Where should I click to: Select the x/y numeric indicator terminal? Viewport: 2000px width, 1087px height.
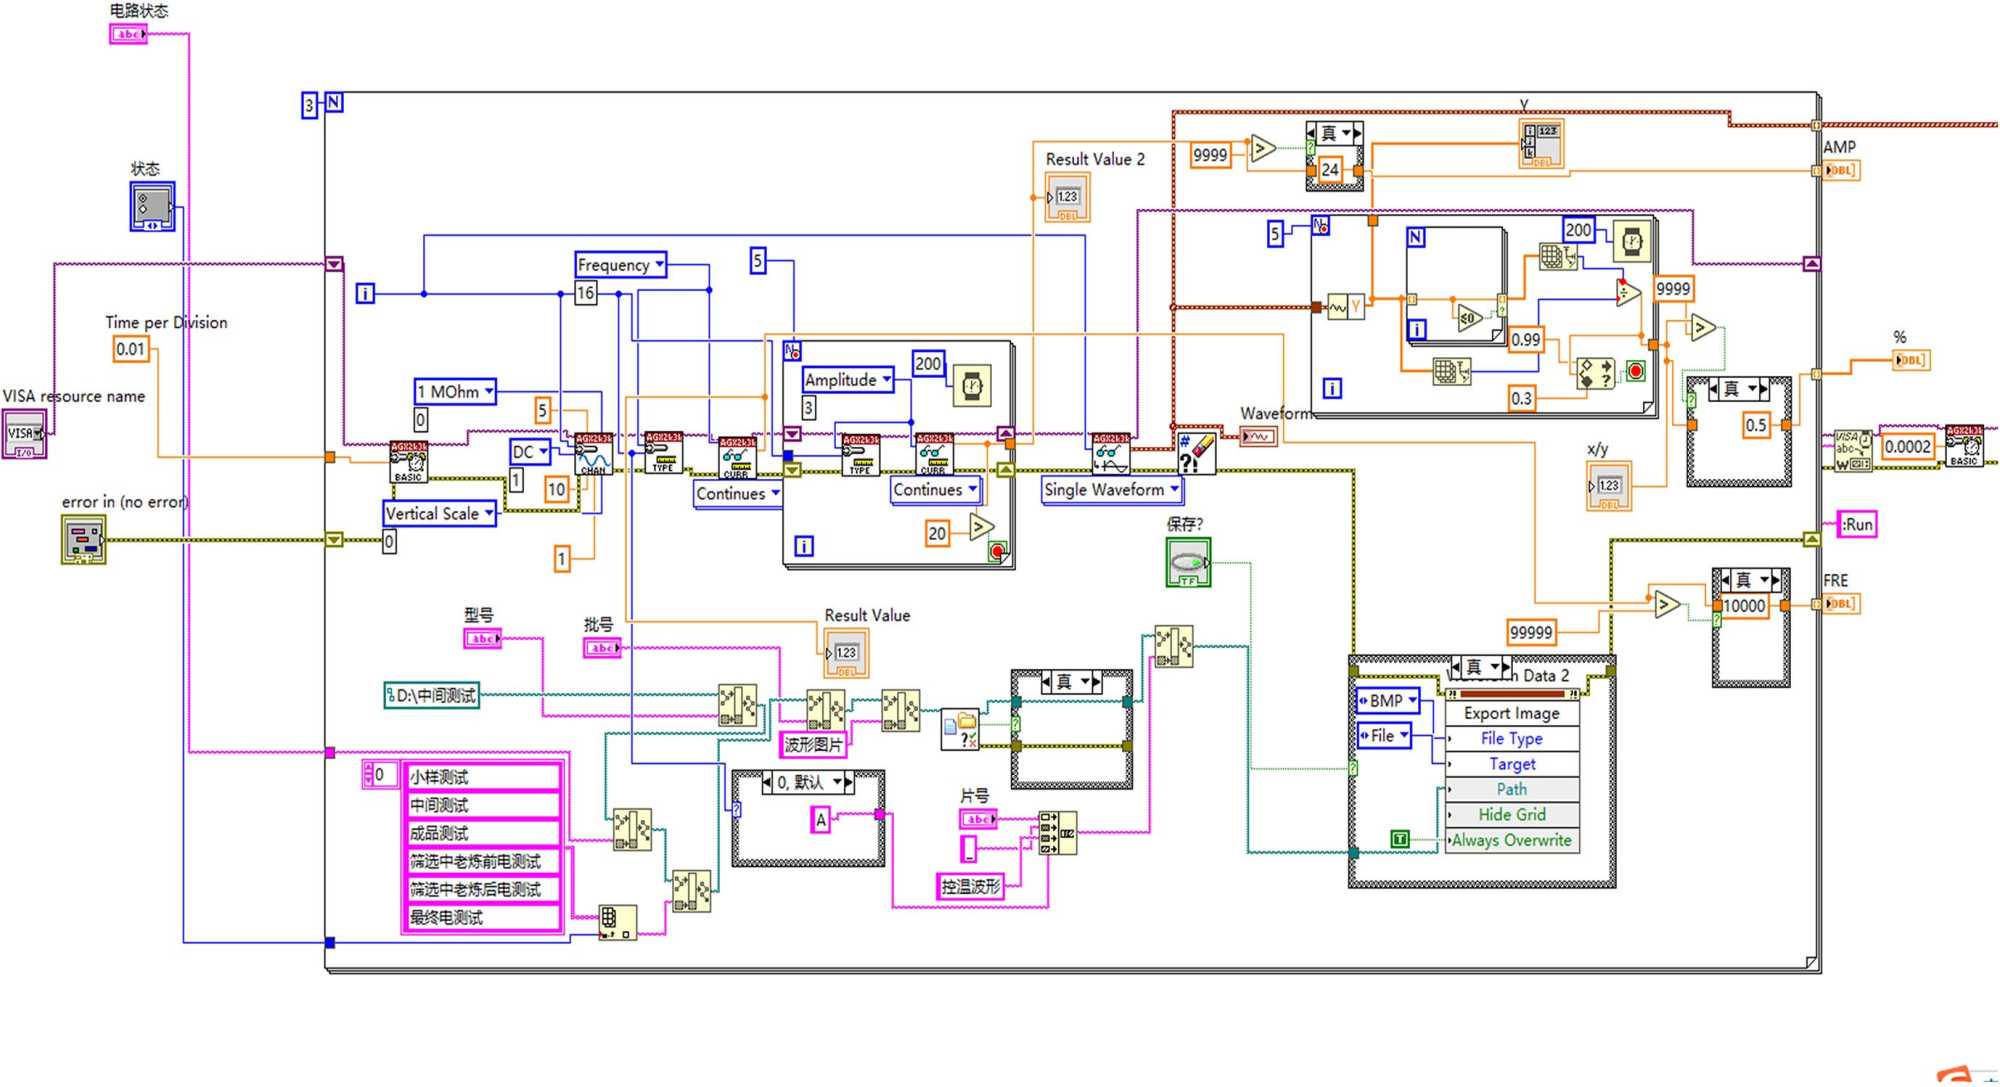click(x=1608, y=486)
